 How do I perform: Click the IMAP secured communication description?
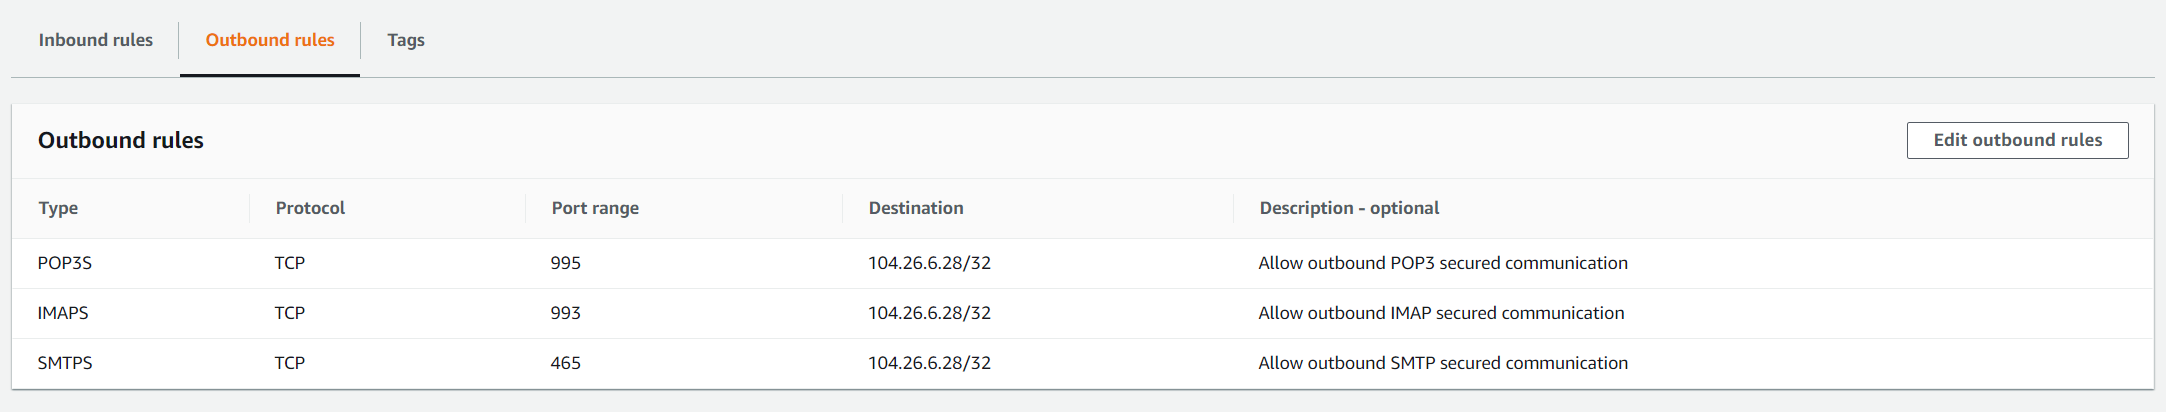click(1441, 313)
